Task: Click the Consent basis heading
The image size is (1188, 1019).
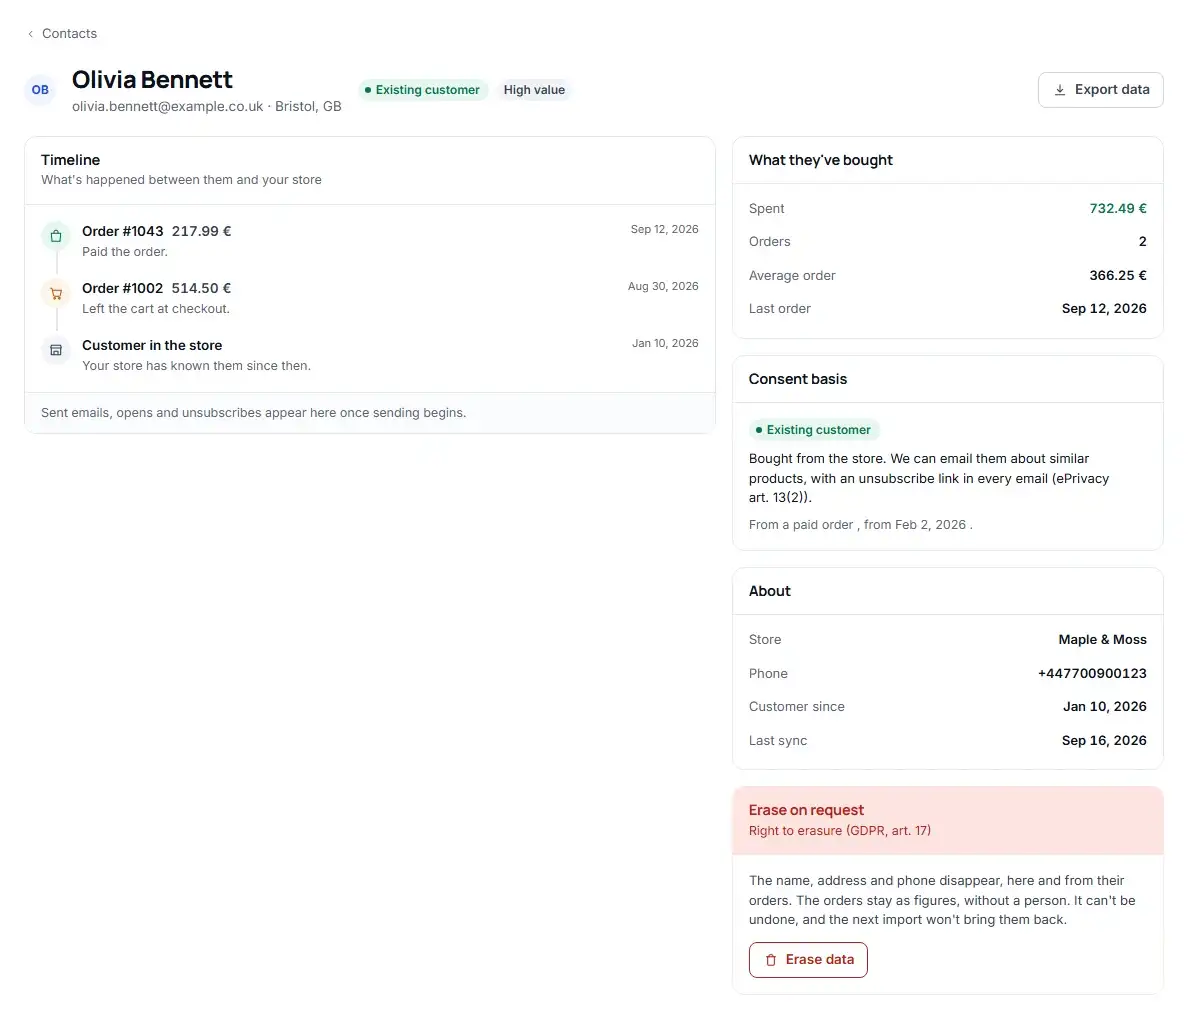Action: point(798,380)
